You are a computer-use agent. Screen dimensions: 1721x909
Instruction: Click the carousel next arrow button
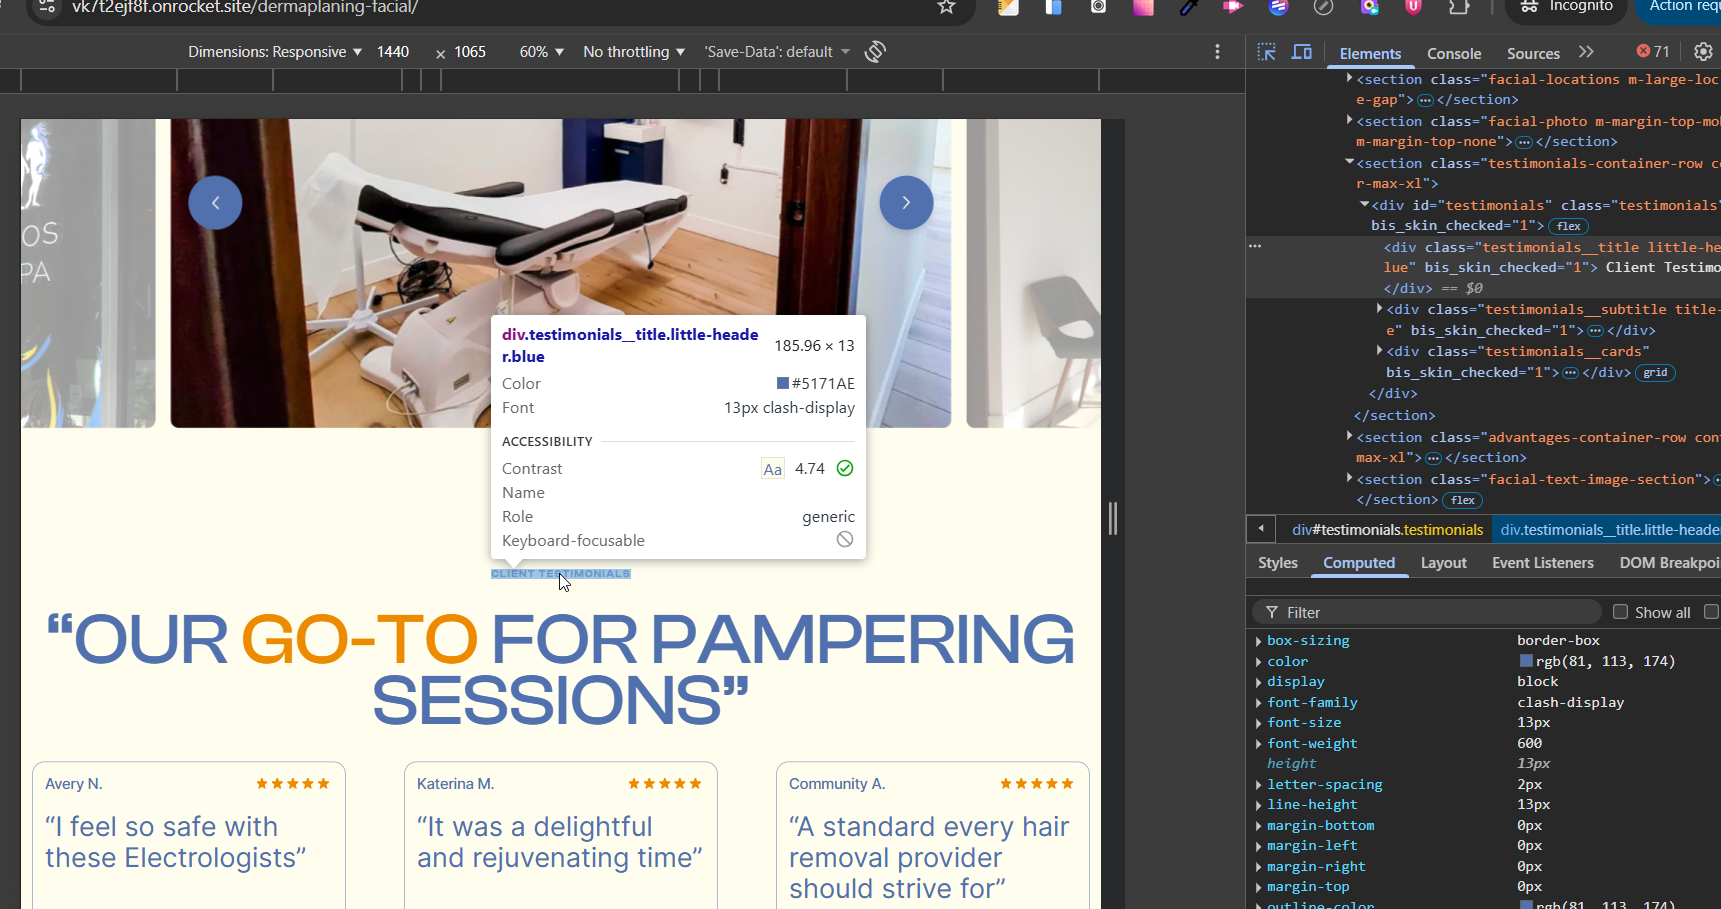point(906,203)
